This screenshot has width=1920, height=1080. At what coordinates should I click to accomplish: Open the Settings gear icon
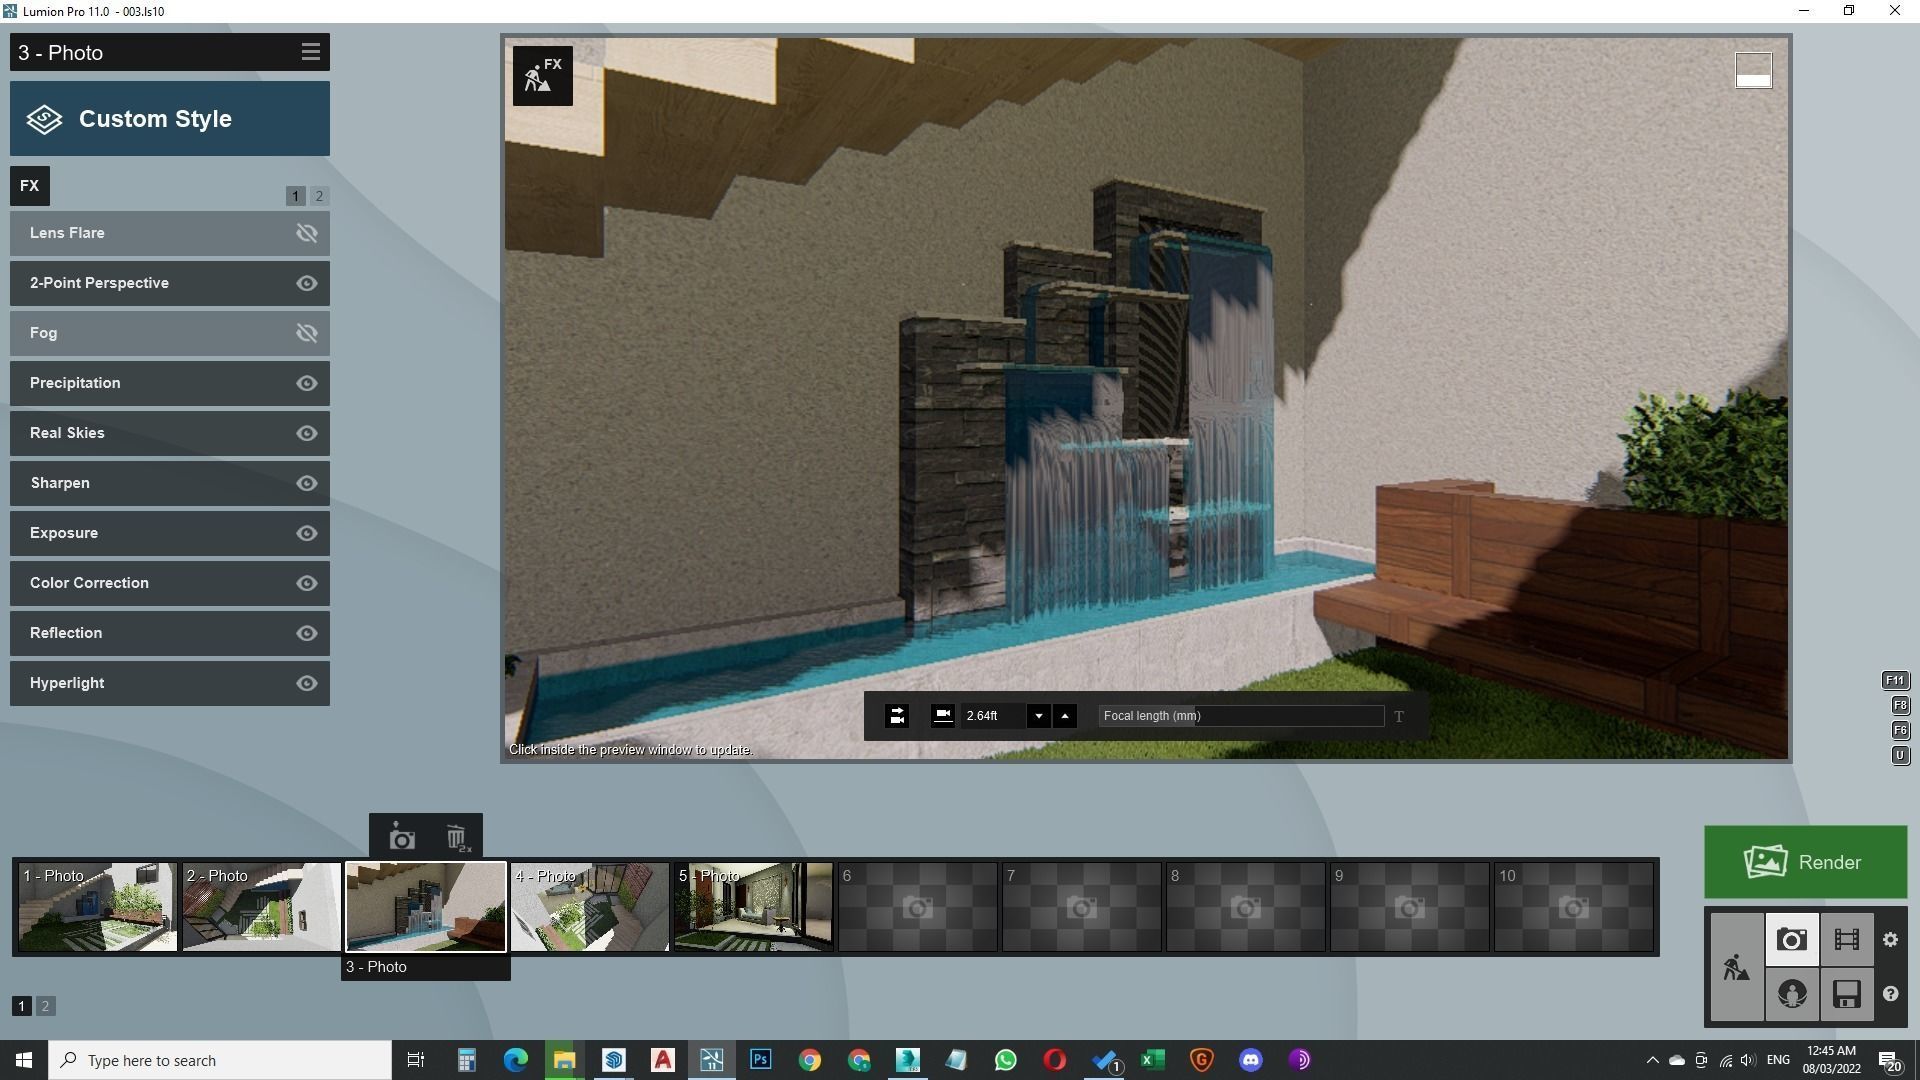pyautogui.click(x=1890, y=940)
